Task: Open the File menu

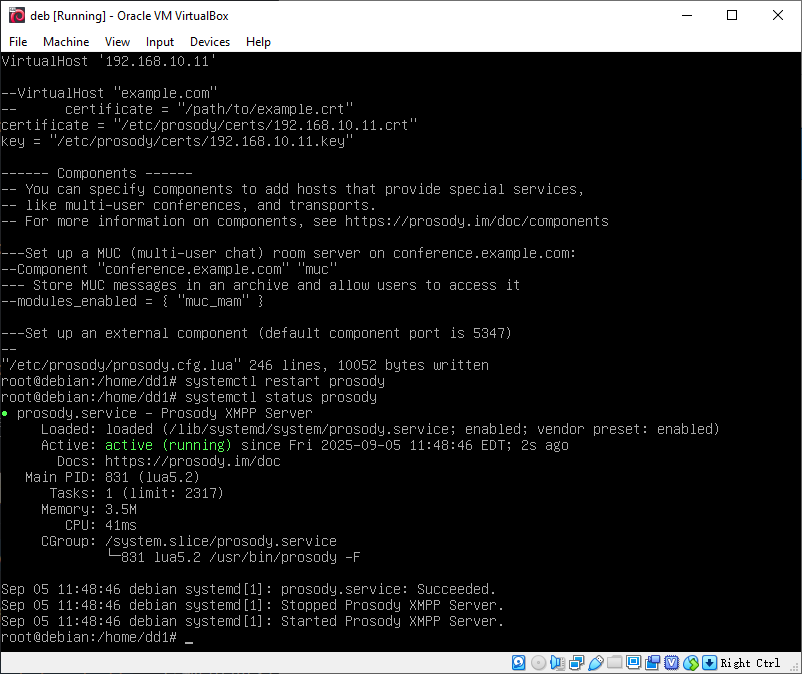Action: pos(18,42)
